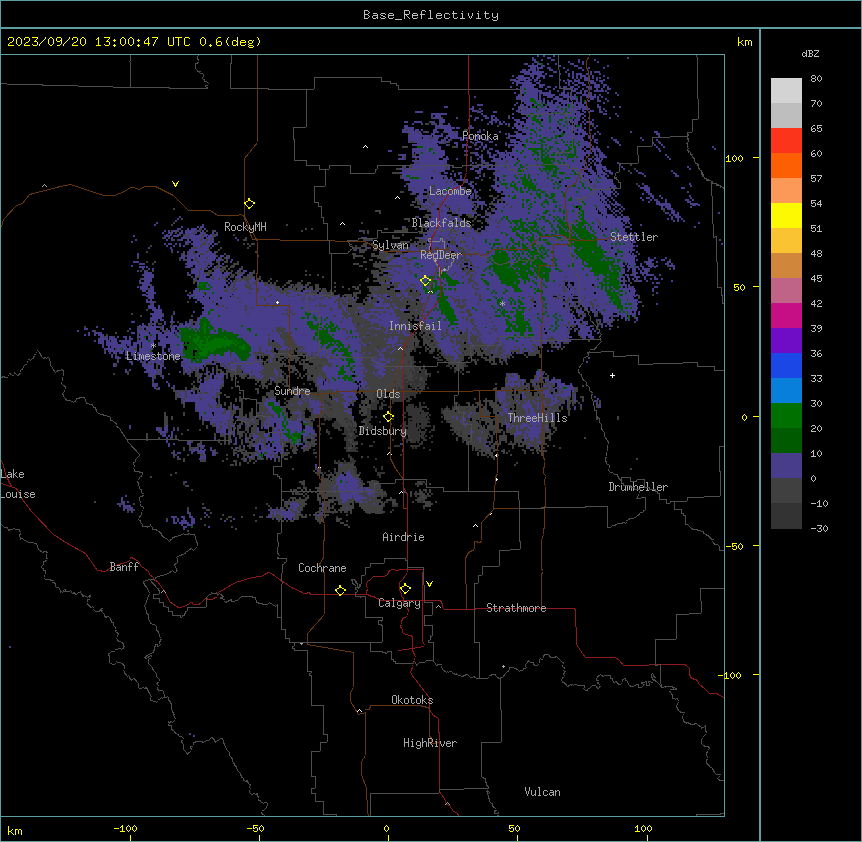The height and width of the screenshot is (842, 862).
Task: Click the Airdrie city label
Action: point(404,537)
